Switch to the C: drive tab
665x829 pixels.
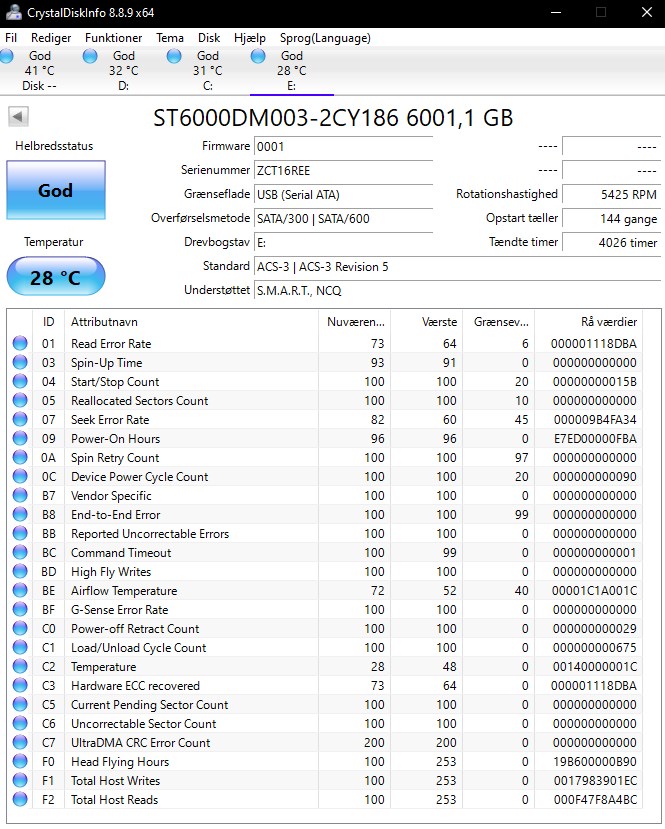[207, 71]
